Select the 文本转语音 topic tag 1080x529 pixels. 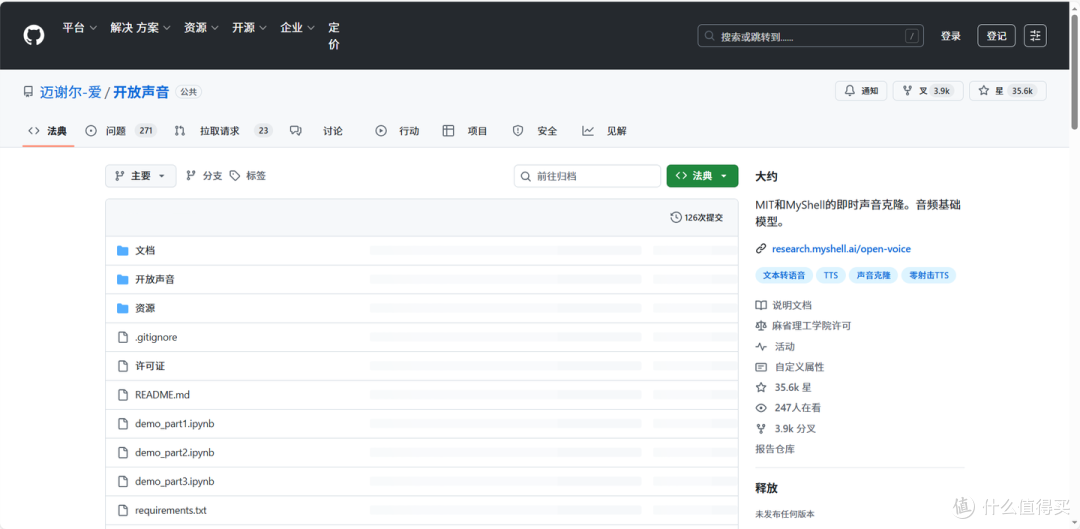click(783, 276)
